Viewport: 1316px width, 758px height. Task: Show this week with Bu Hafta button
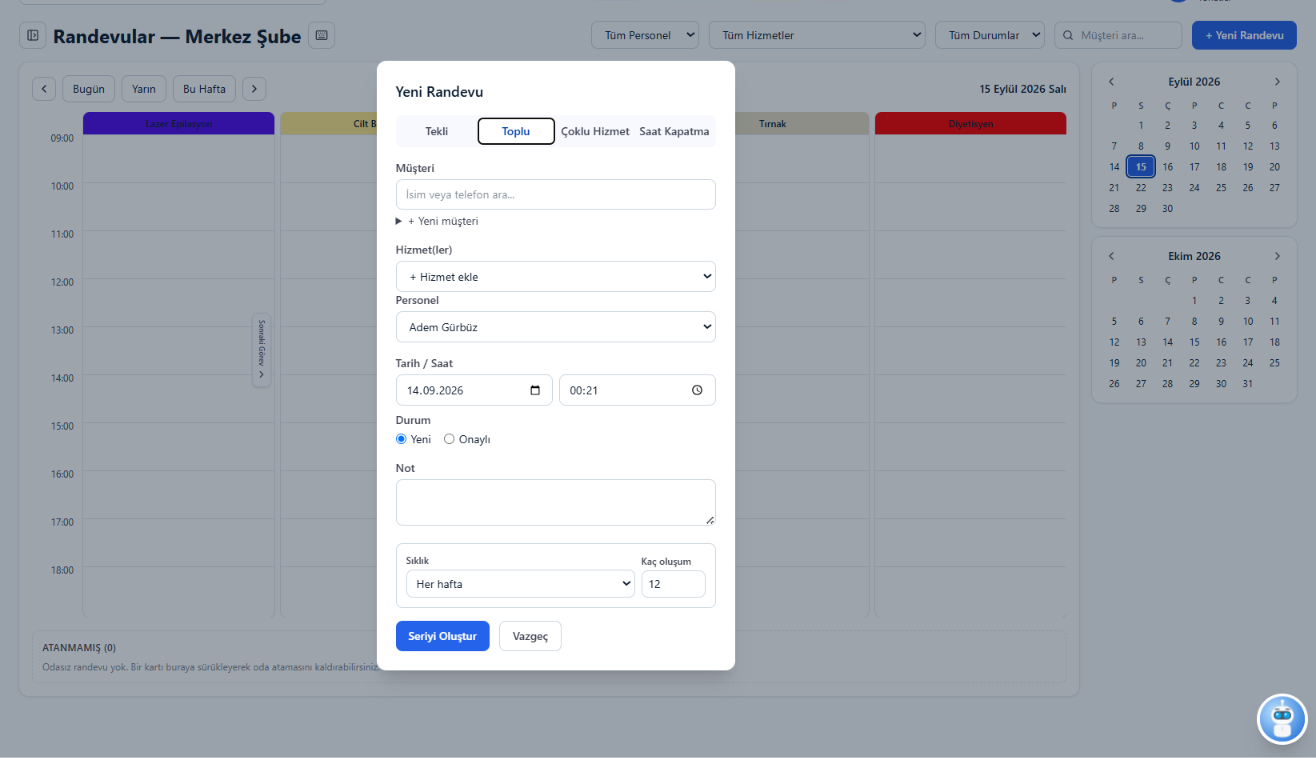204,89
